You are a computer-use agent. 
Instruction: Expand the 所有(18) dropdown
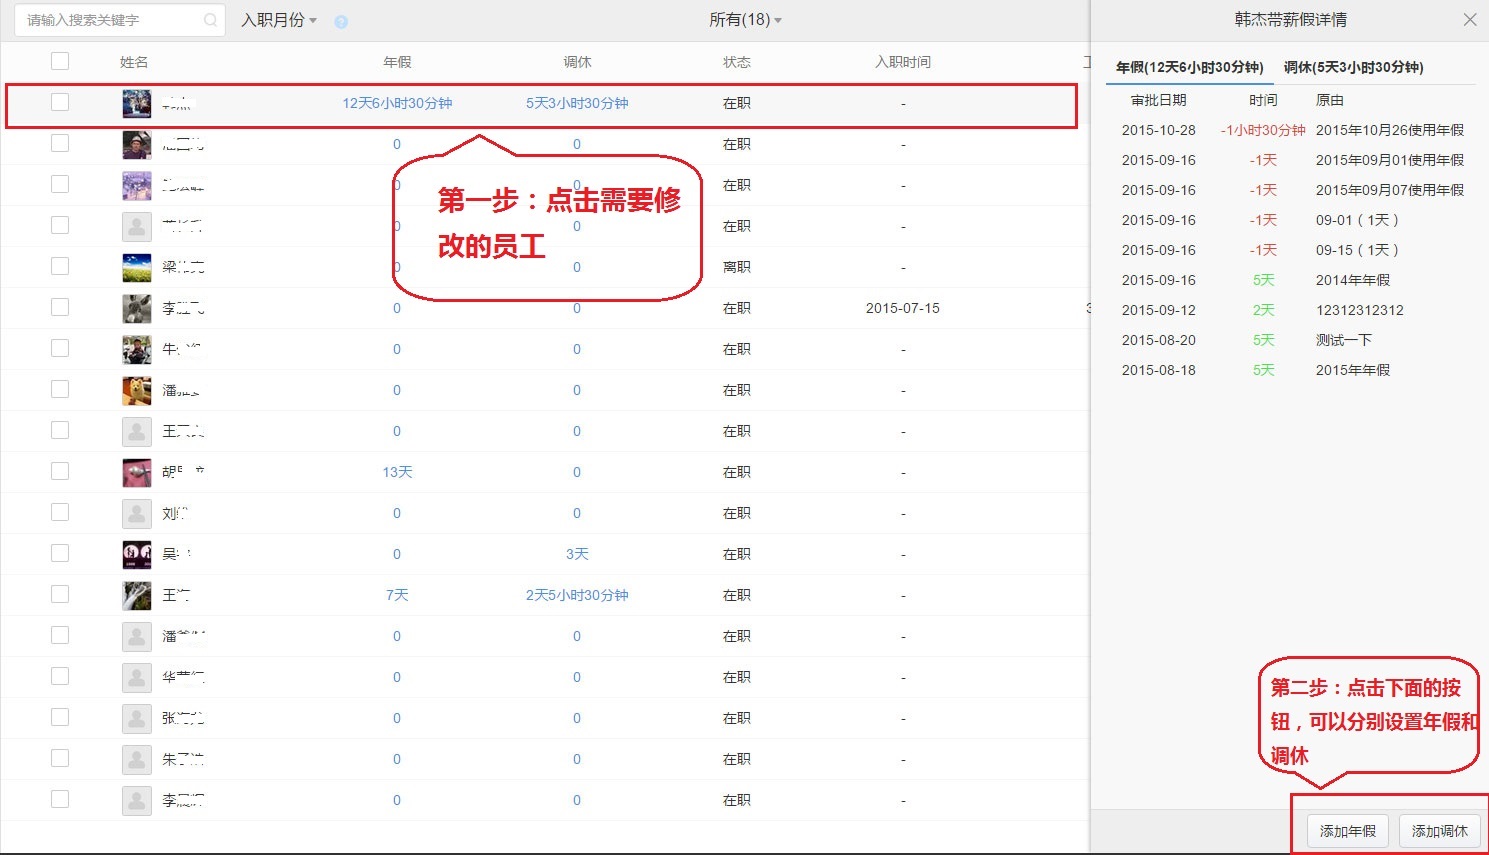point(745,20)
